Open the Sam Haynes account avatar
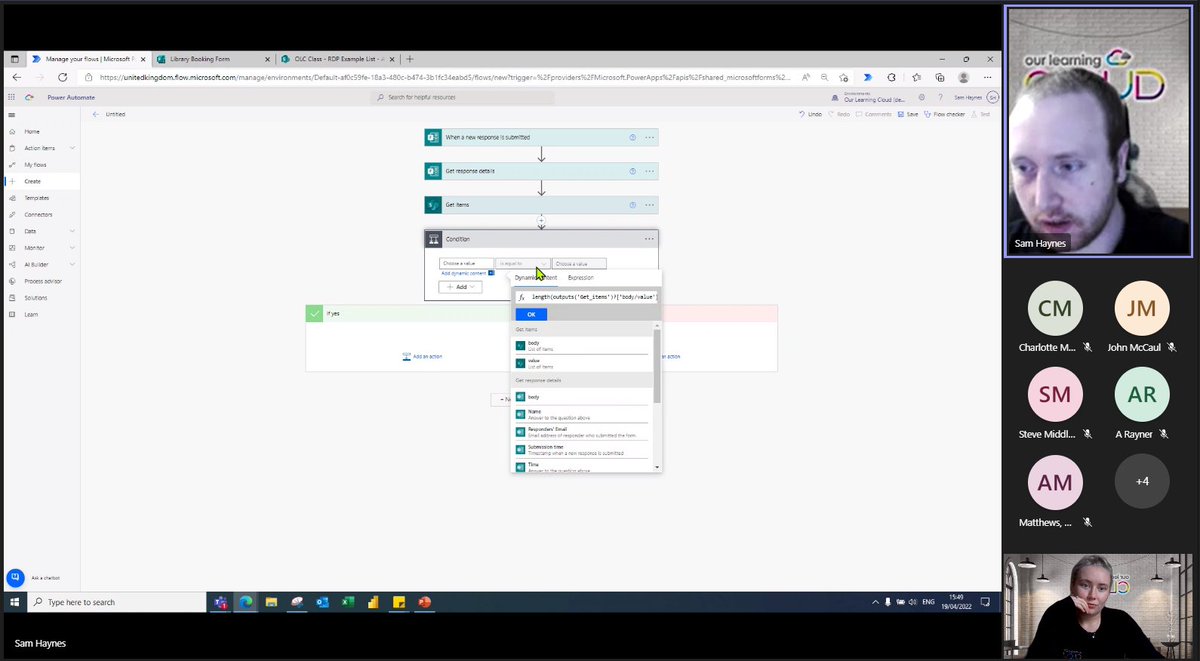 click(992, 97)
